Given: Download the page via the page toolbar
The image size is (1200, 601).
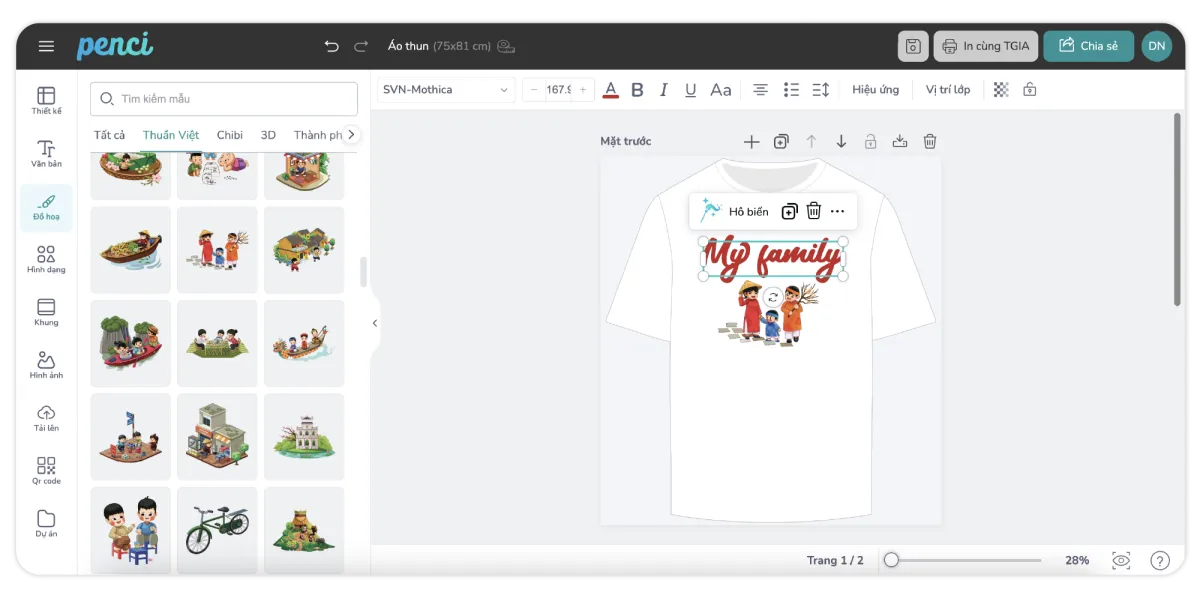Looking at the screenshot, I should (900, 142).
